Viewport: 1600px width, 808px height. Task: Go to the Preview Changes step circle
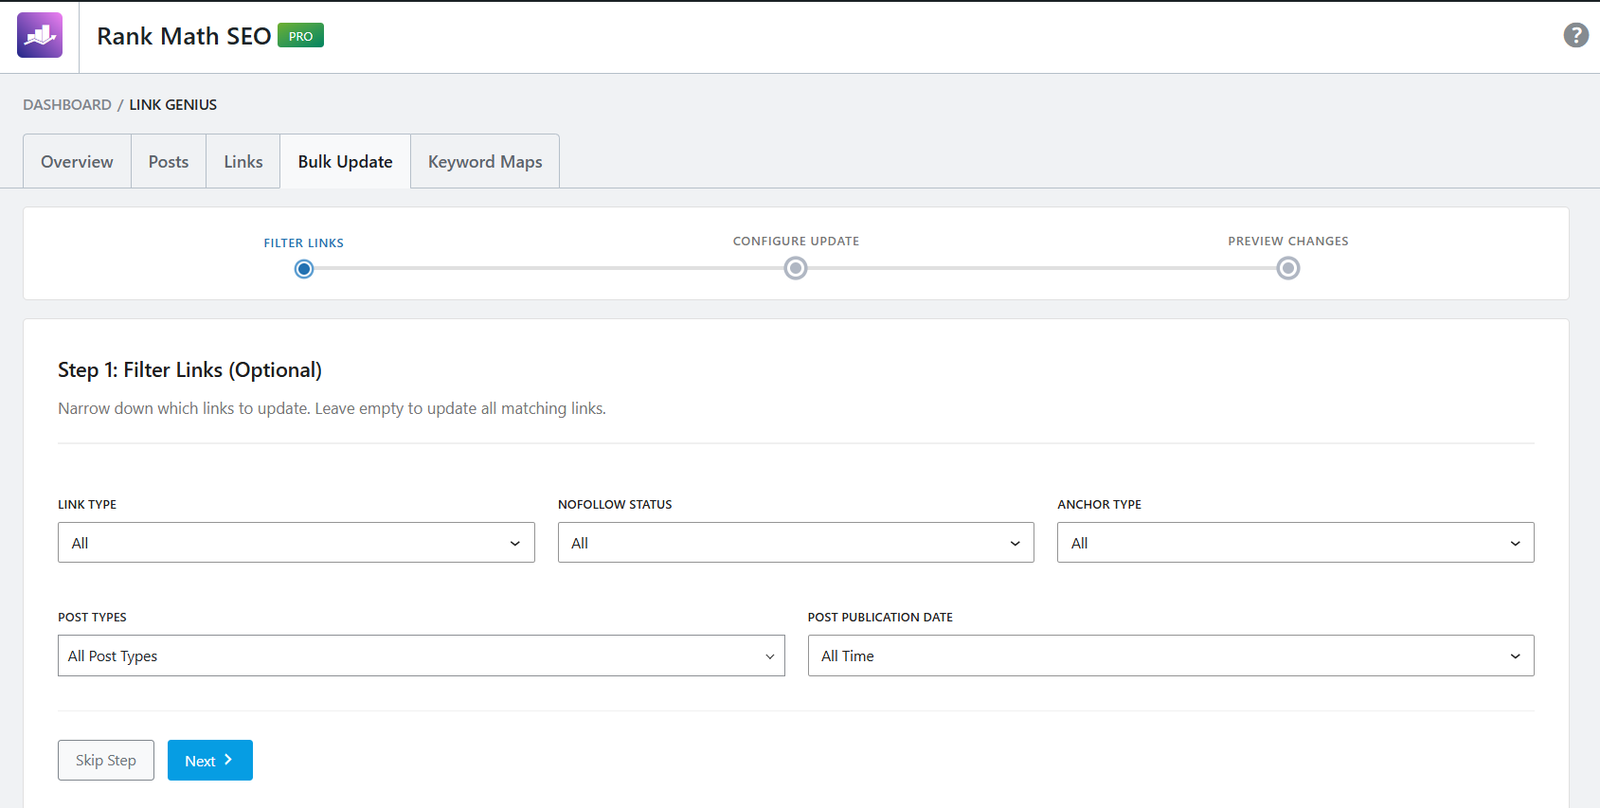pyautogui.click(x=1288, y=268)
